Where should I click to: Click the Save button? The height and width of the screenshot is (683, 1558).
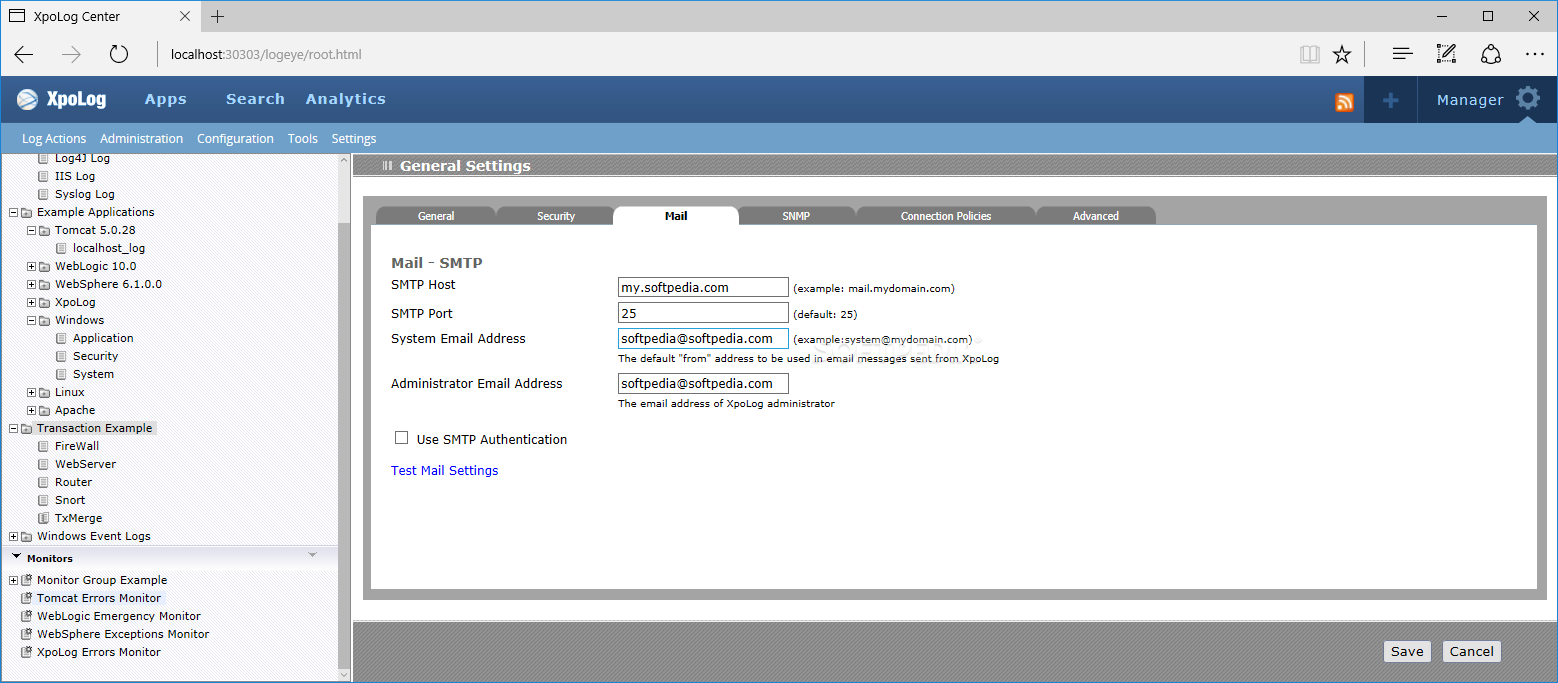(1407, 651)
